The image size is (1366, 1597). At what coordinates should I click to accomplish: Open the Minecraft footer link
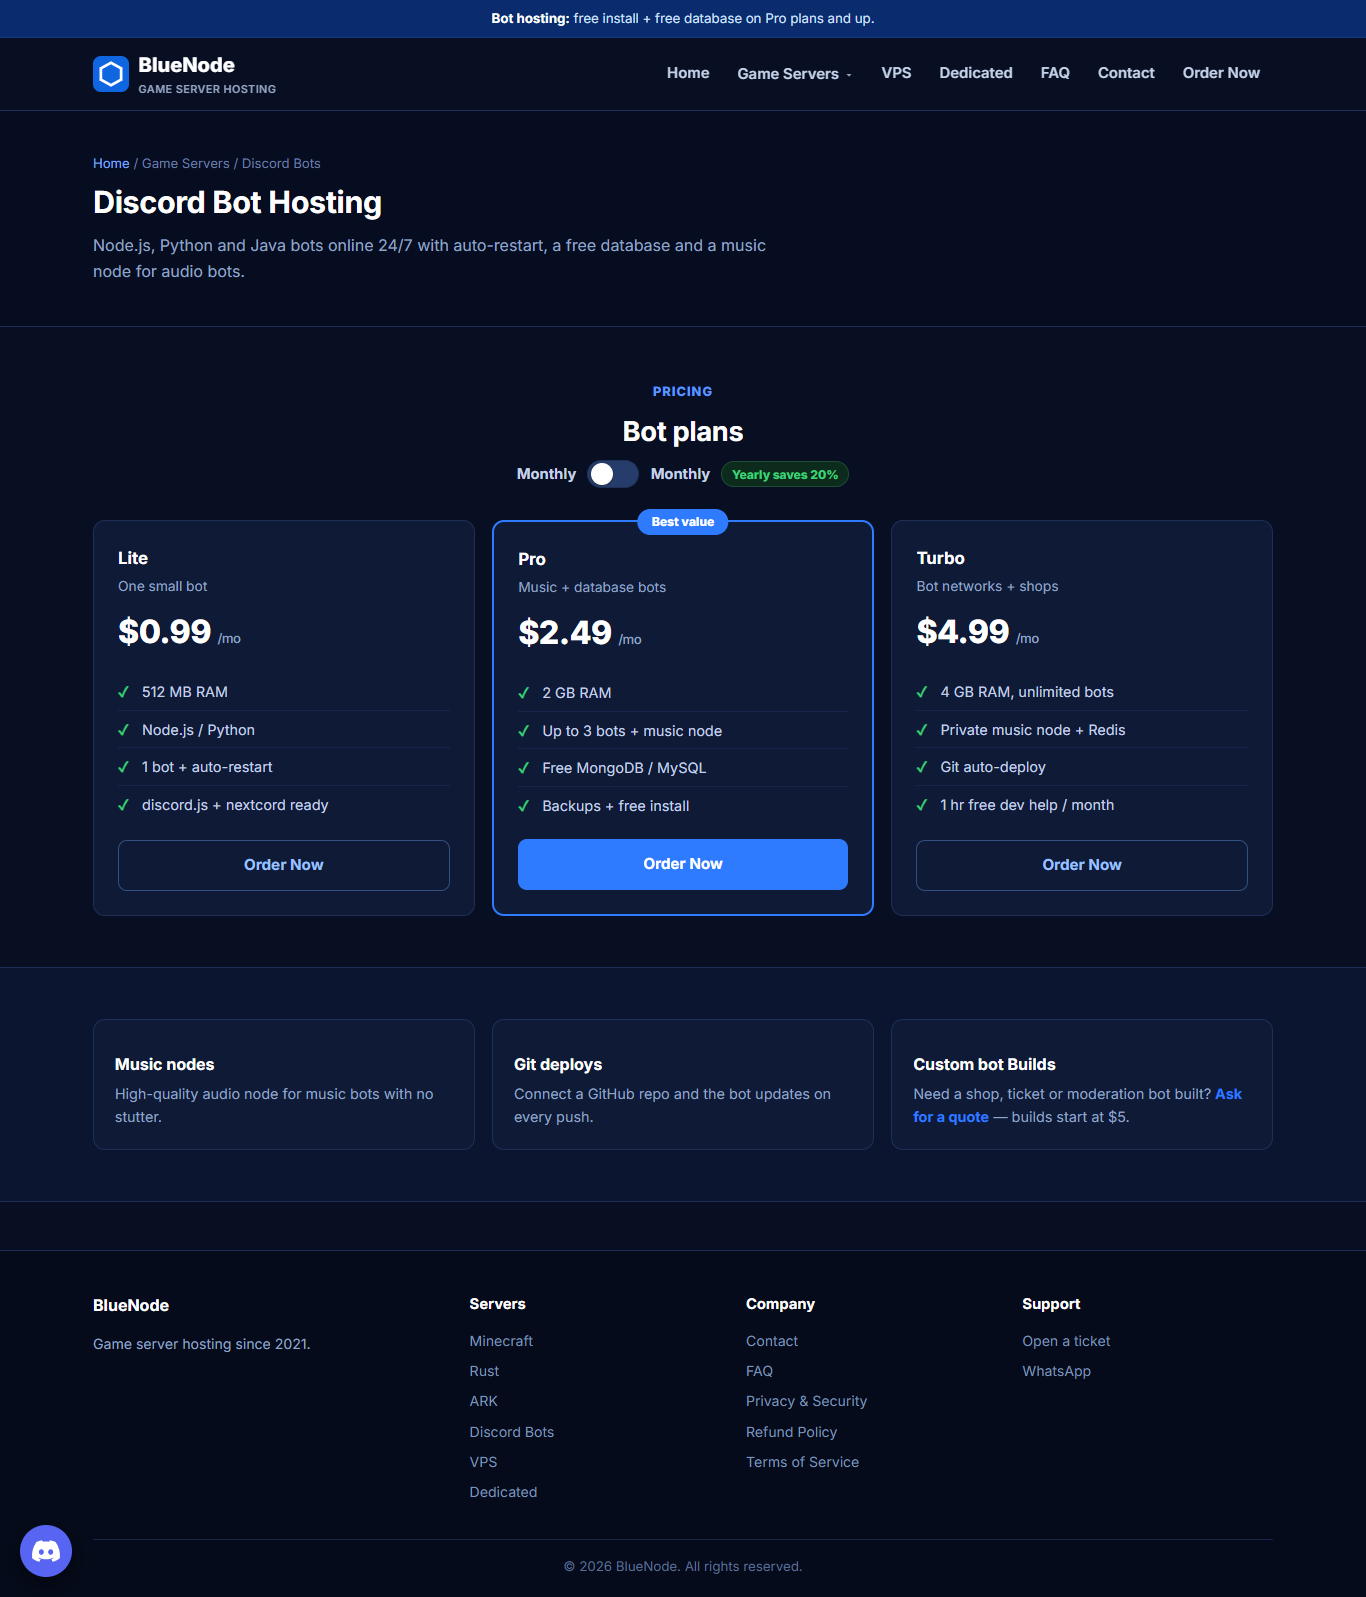coord(501,1341)
